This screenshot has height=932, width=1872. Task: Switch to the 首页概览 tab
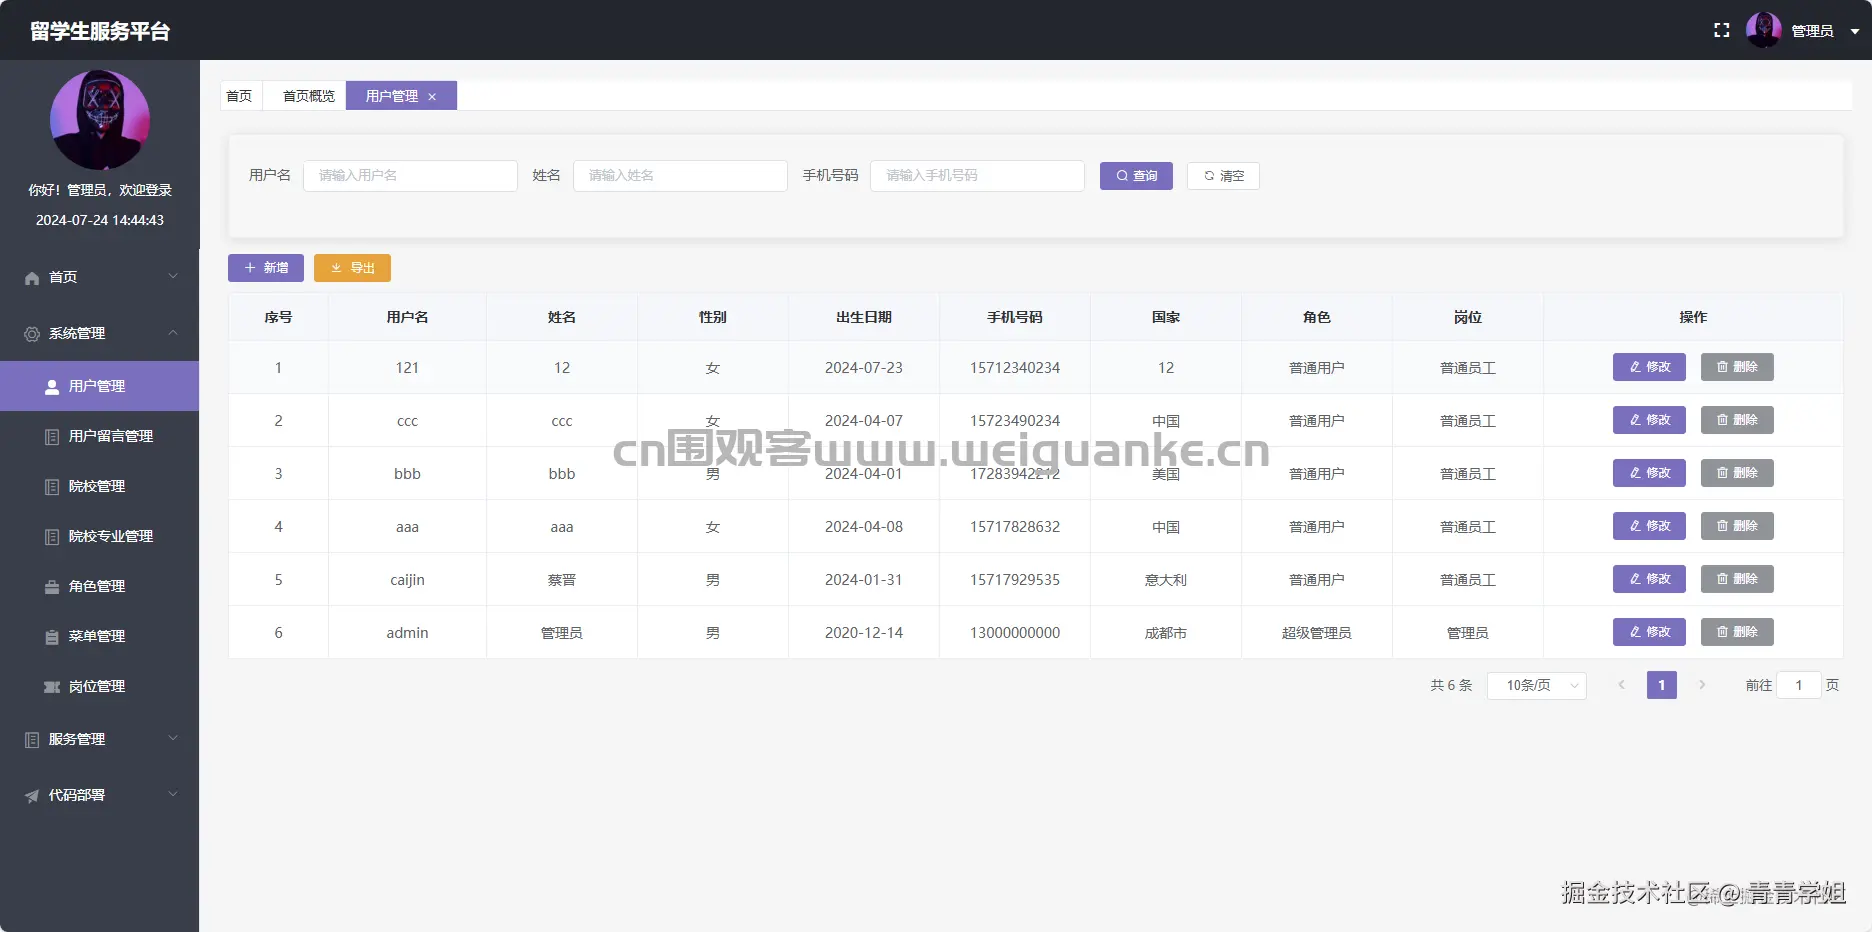309,96
